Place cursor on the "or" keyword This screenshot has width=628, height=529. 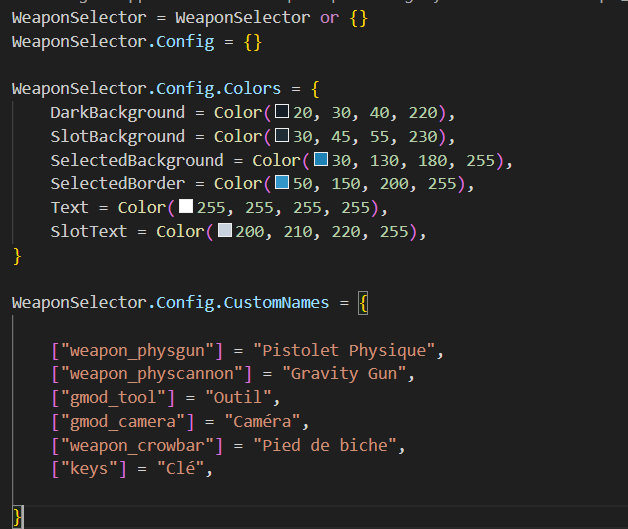(x=329, y=18)
